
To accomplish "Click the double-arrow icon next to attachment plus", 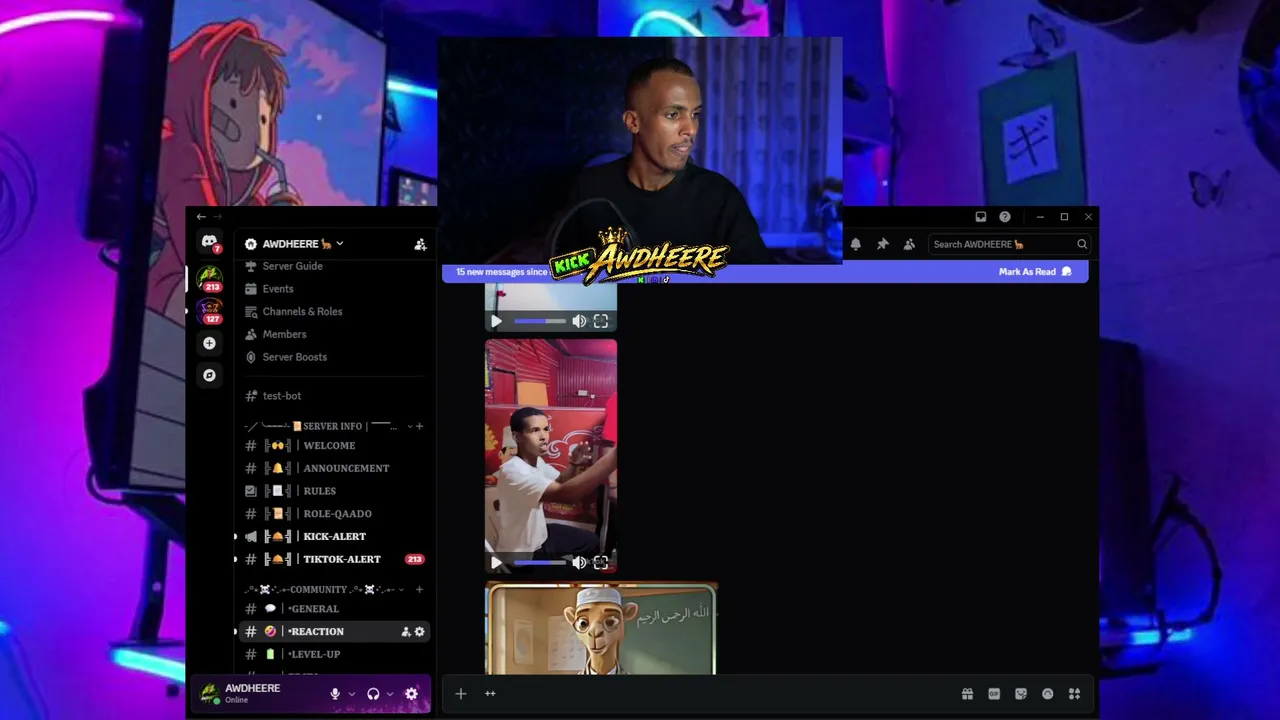I will 490,694.
